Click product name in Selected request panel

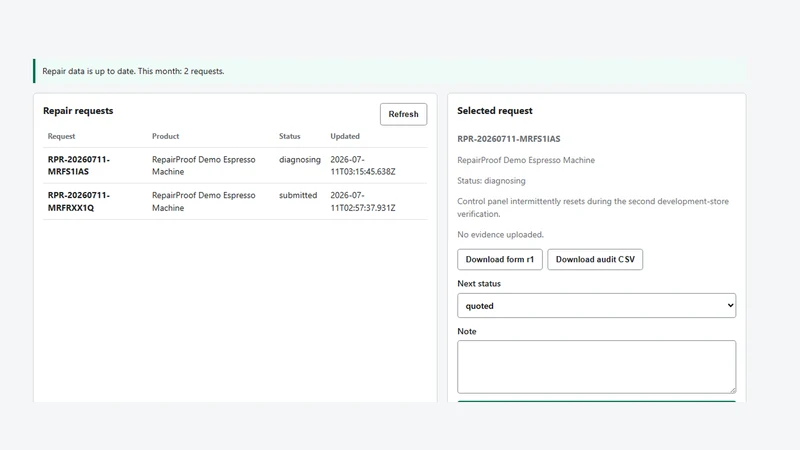click(x=526, y=160)
